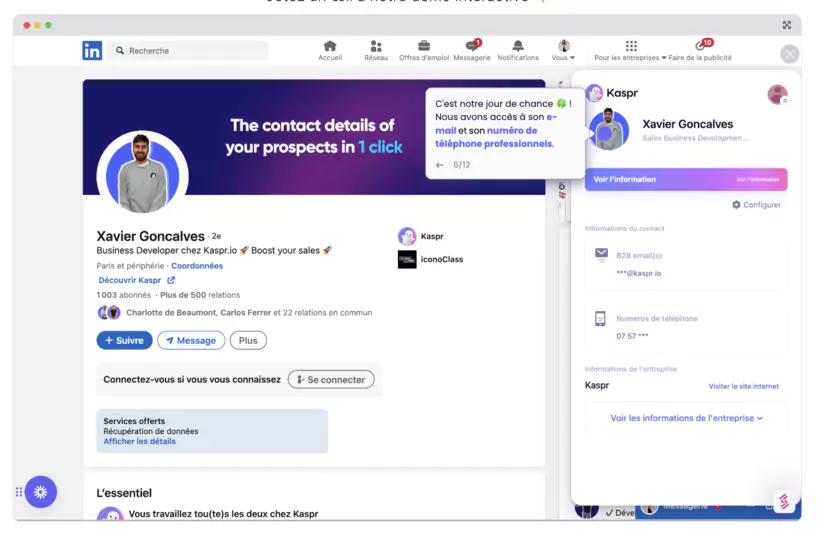This screenshot has width=820, height=535.
Task: Click the Xavier Goncalves name heading on the profile
Action: [151, 236]
